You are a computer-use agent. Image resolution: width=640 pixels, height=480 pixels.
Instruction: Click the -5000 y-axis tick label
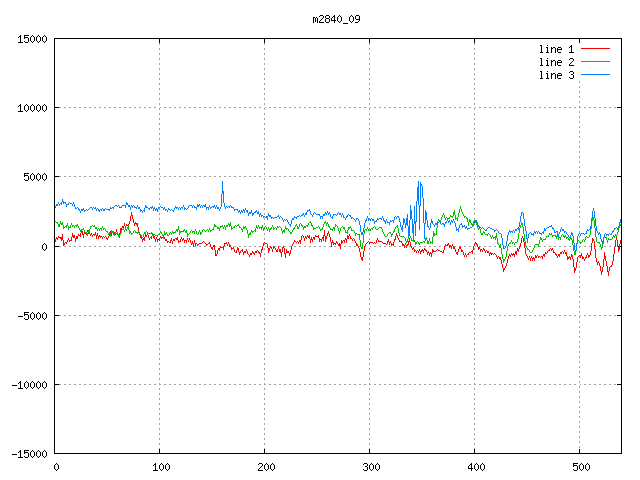point(31,315)
